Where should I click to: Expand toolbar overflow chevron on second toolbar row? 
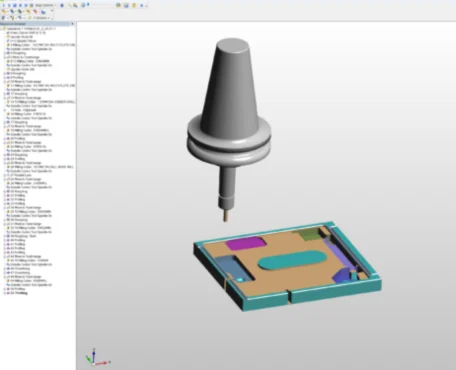pos(53,11)
